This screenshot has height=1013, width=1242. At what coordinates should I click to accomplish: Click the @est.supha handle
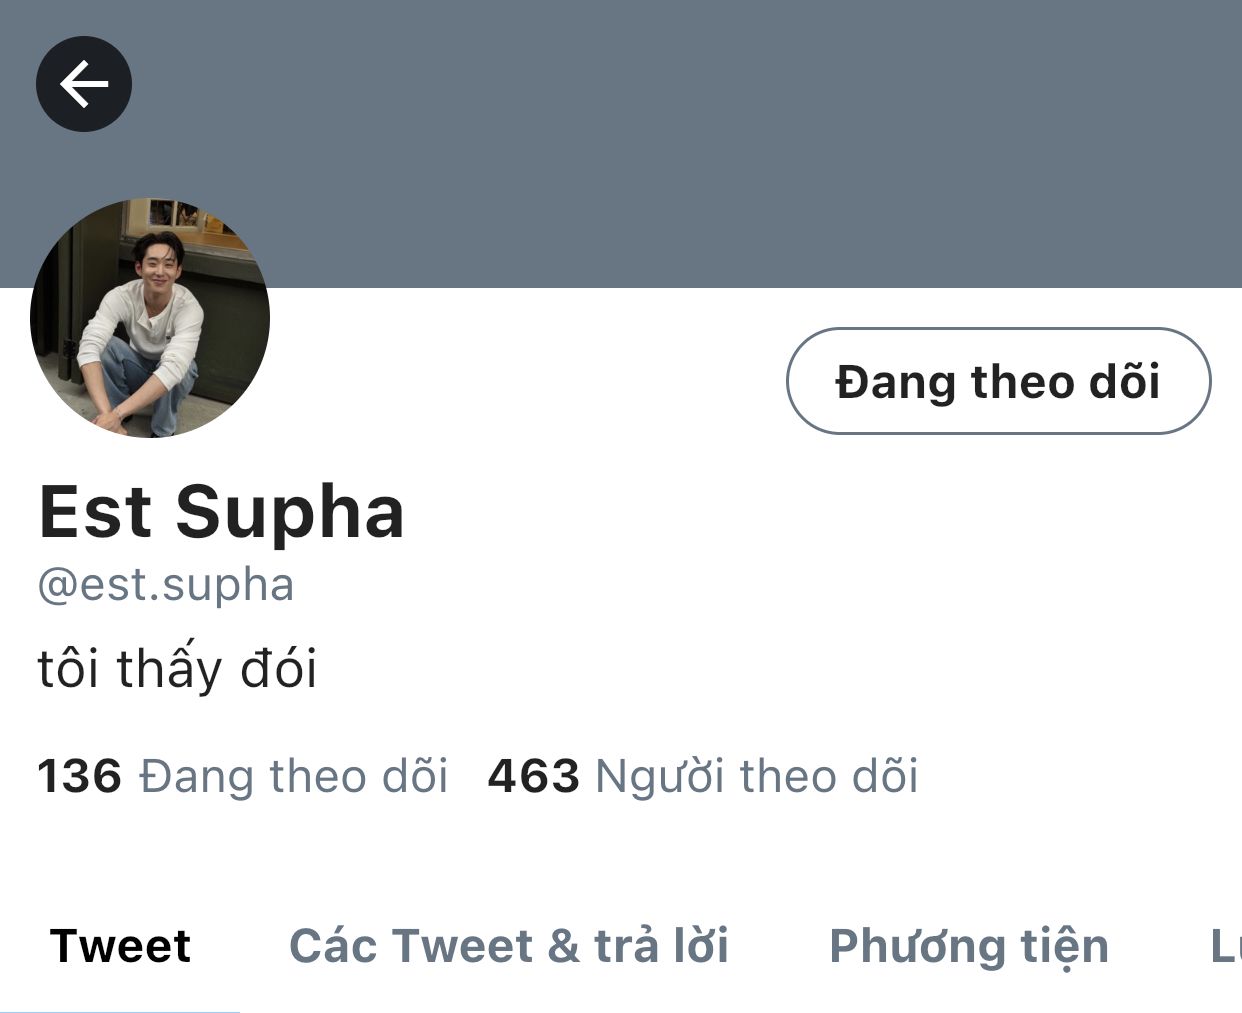tap(166, 585)
